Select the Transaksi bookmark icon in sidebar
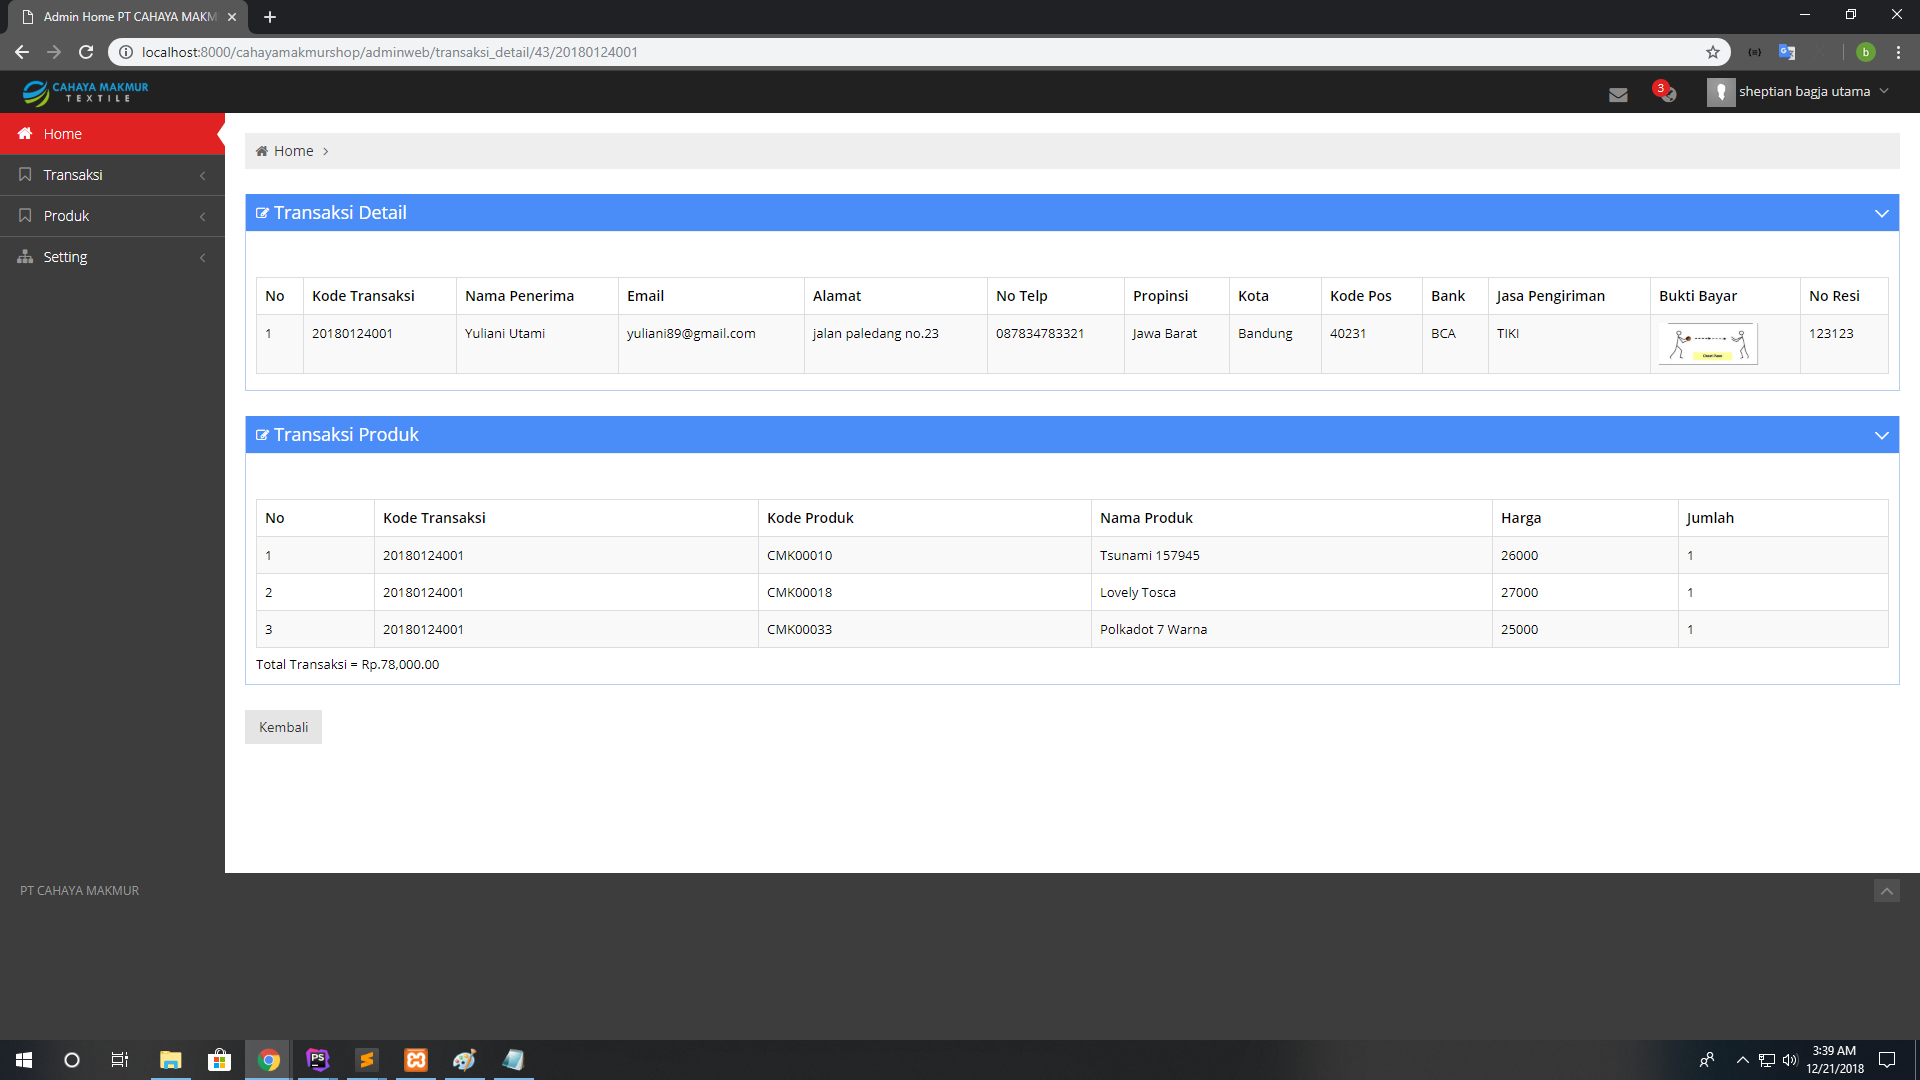This screenshot has width=1920, height=1080. tap(25, 174)
